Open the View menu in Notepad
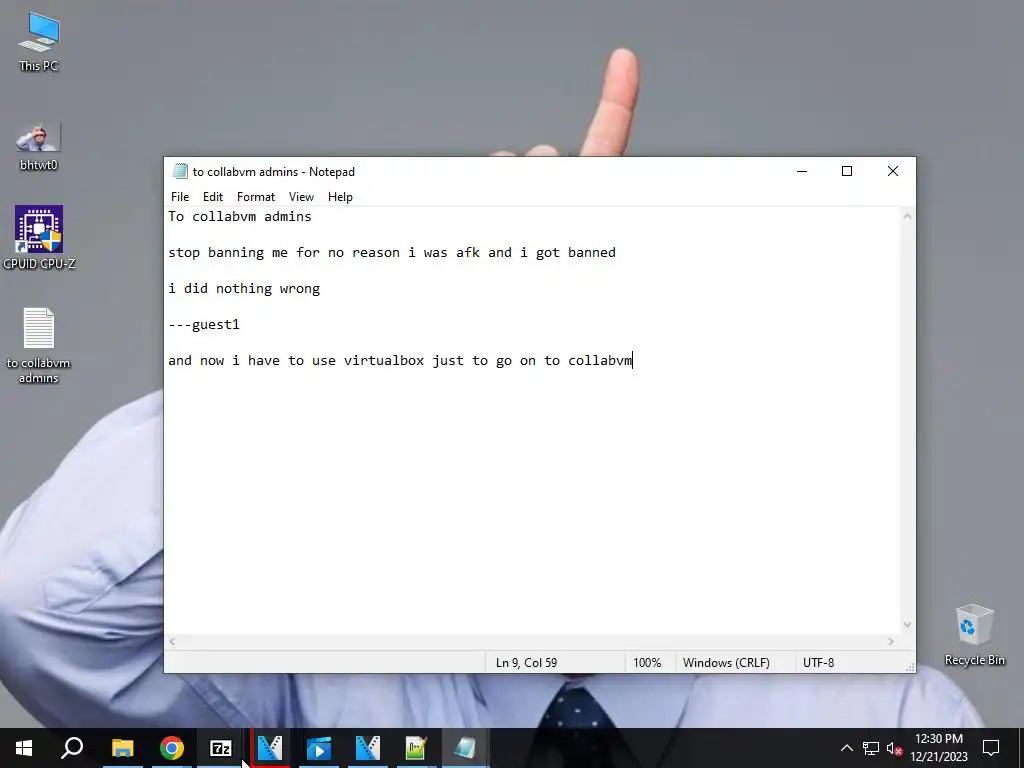This screenshot has width=1024, height=768. (x=301, y=197)
